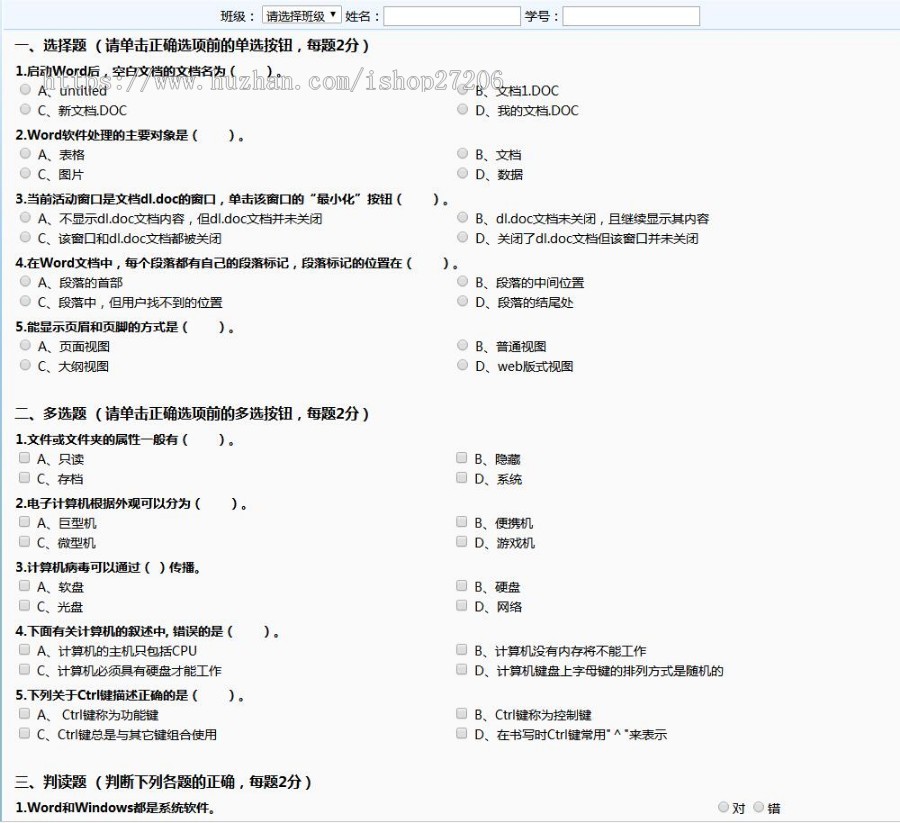
Task: Pick option B、dl.doc文档未关闭，且继续显示其内容
Action: pos(463,218)
